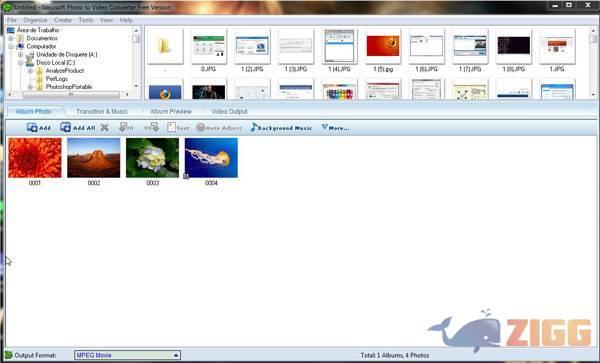Click the app icon in title bar

tap(6, 7)
